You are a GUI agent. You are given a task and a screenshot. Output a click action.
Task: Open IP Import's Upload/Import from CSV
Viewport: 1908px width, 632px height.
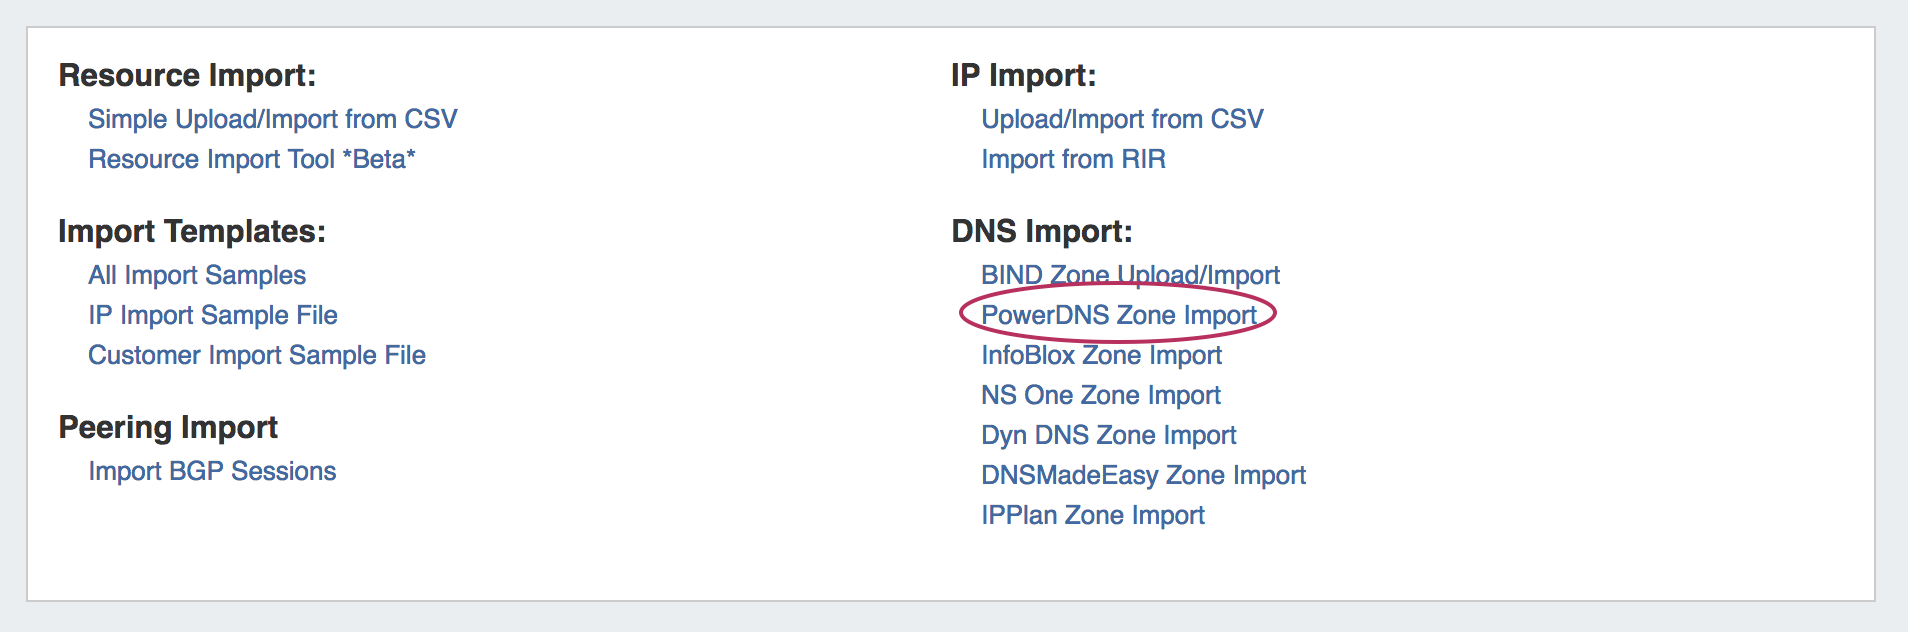point(1122,119)
